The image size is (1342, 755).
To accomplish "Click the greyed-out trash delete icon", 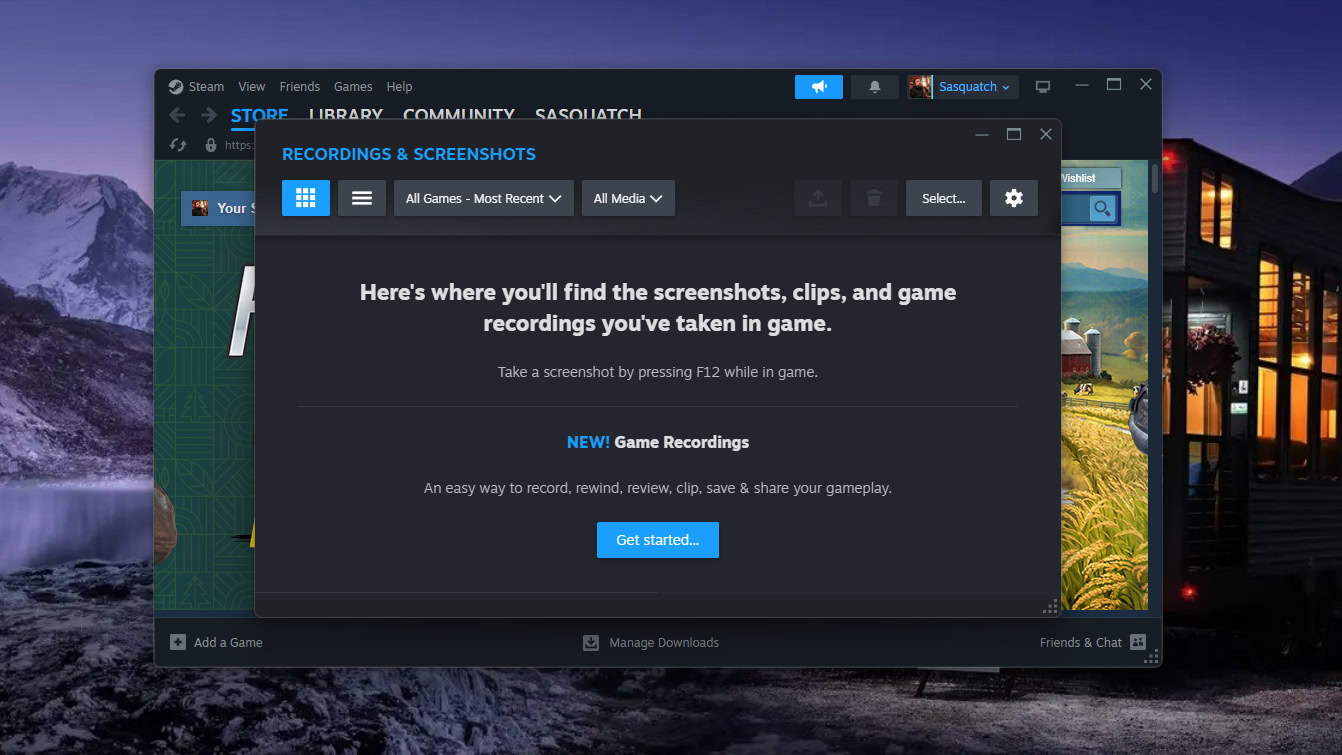I will (874, 198).
